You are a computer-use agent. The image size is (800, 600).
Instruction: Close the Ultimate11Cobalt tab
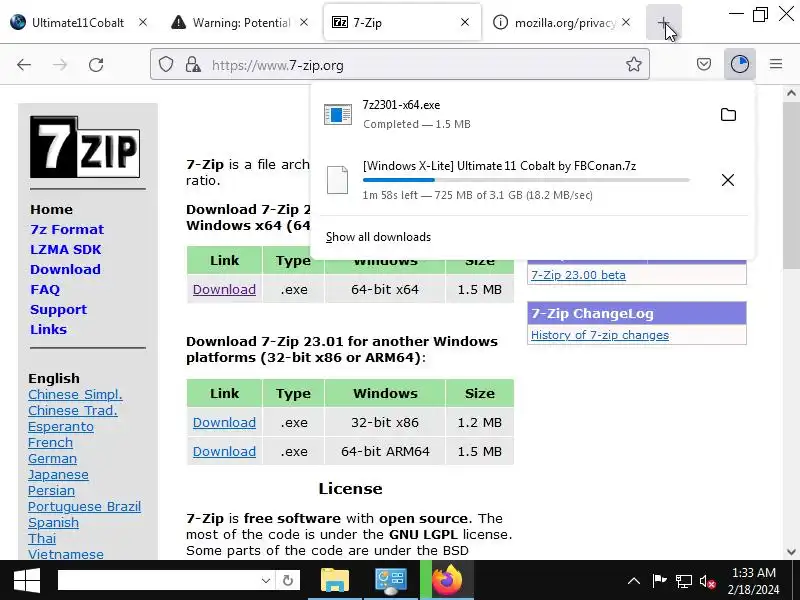coord(143,22)
